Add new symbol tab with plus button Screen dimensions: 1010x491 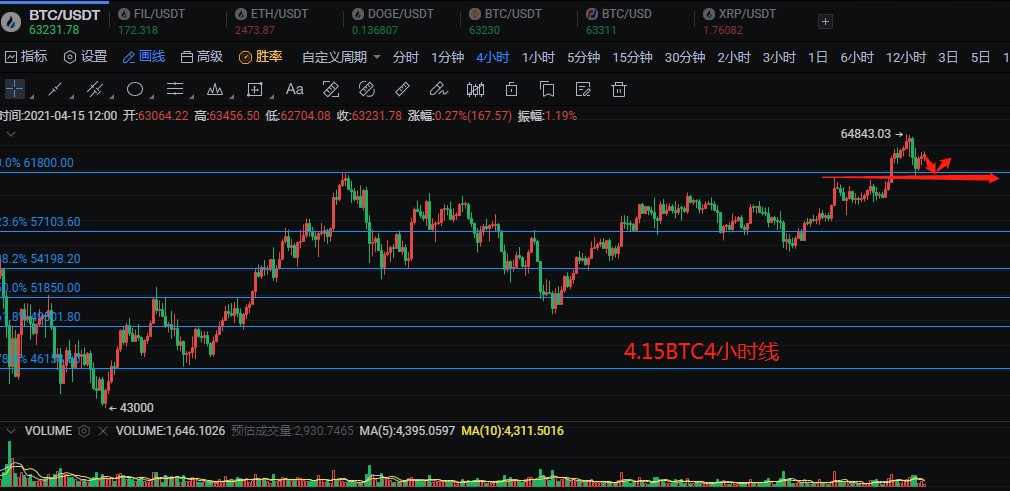[825, 21]
